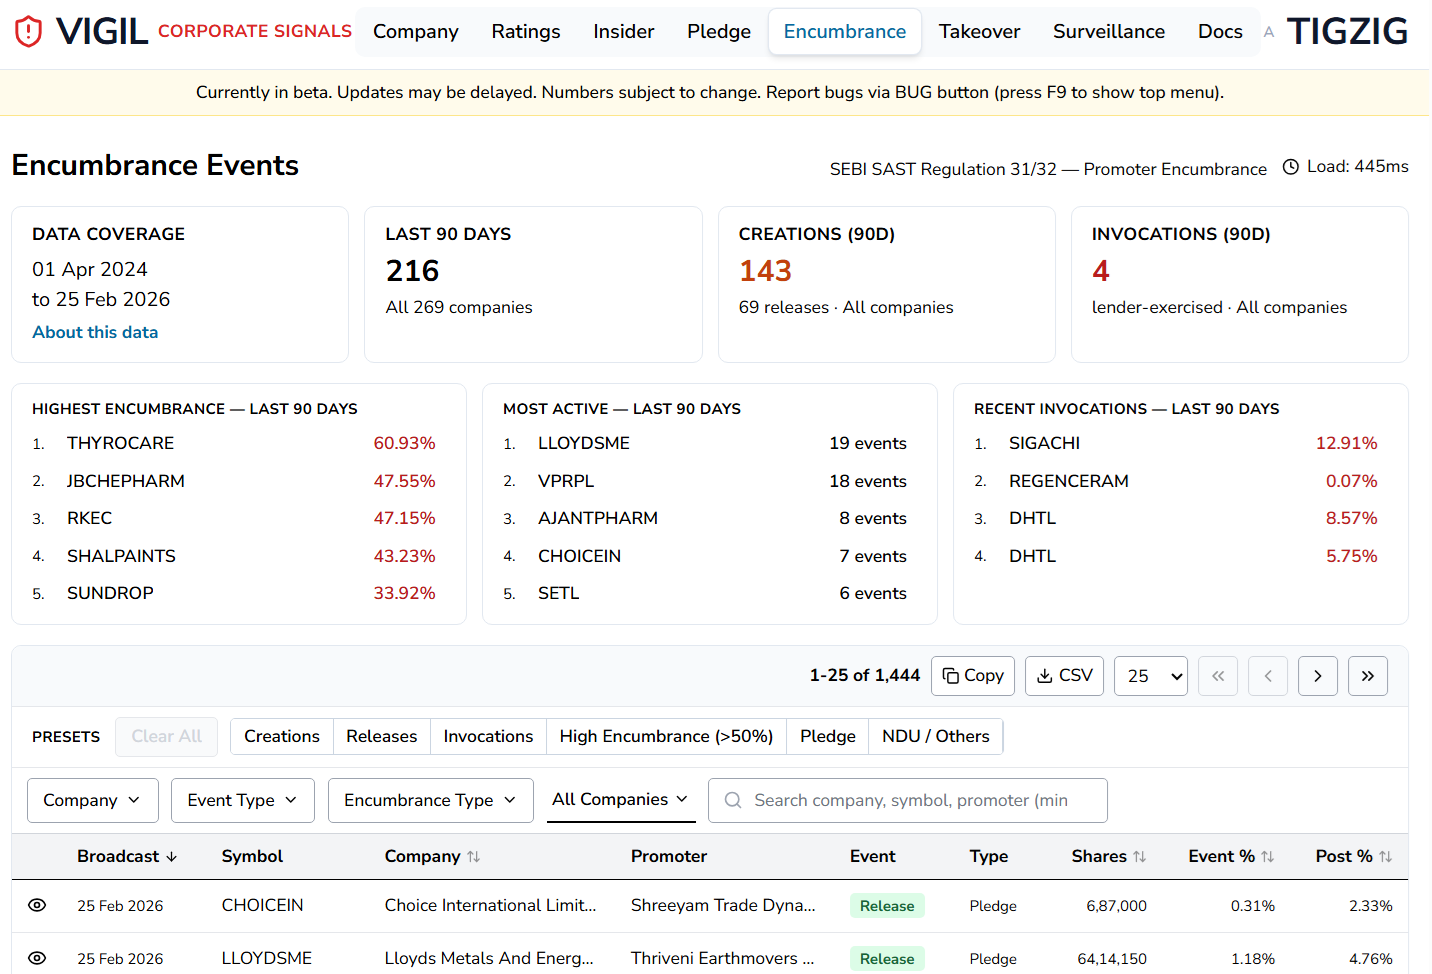Click the Vigil shield logo icon

29,32
